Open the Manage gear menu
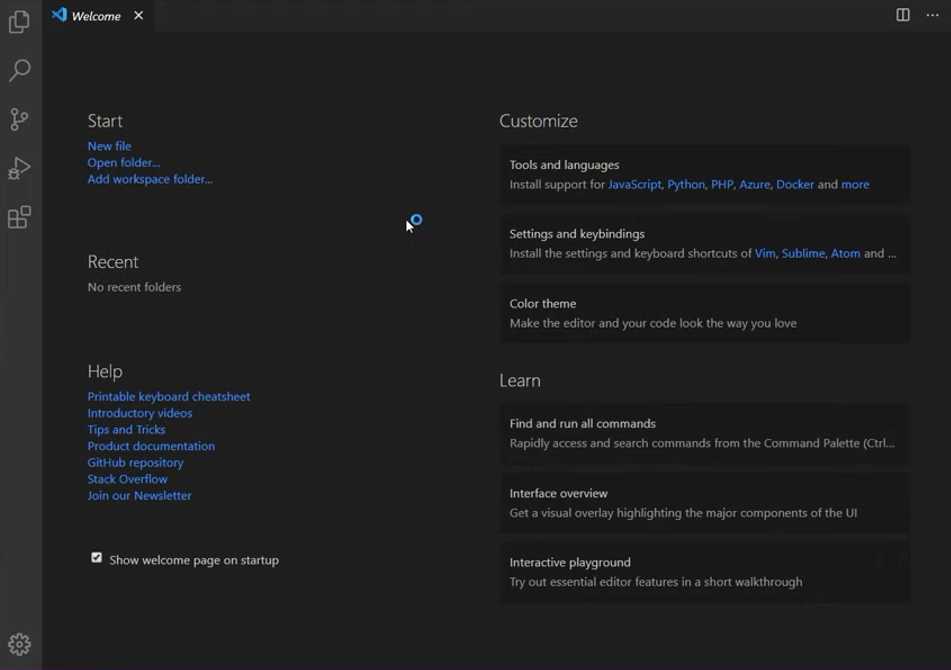The height and width of the screenshot is (670, 951). click(x=19, y=644)
